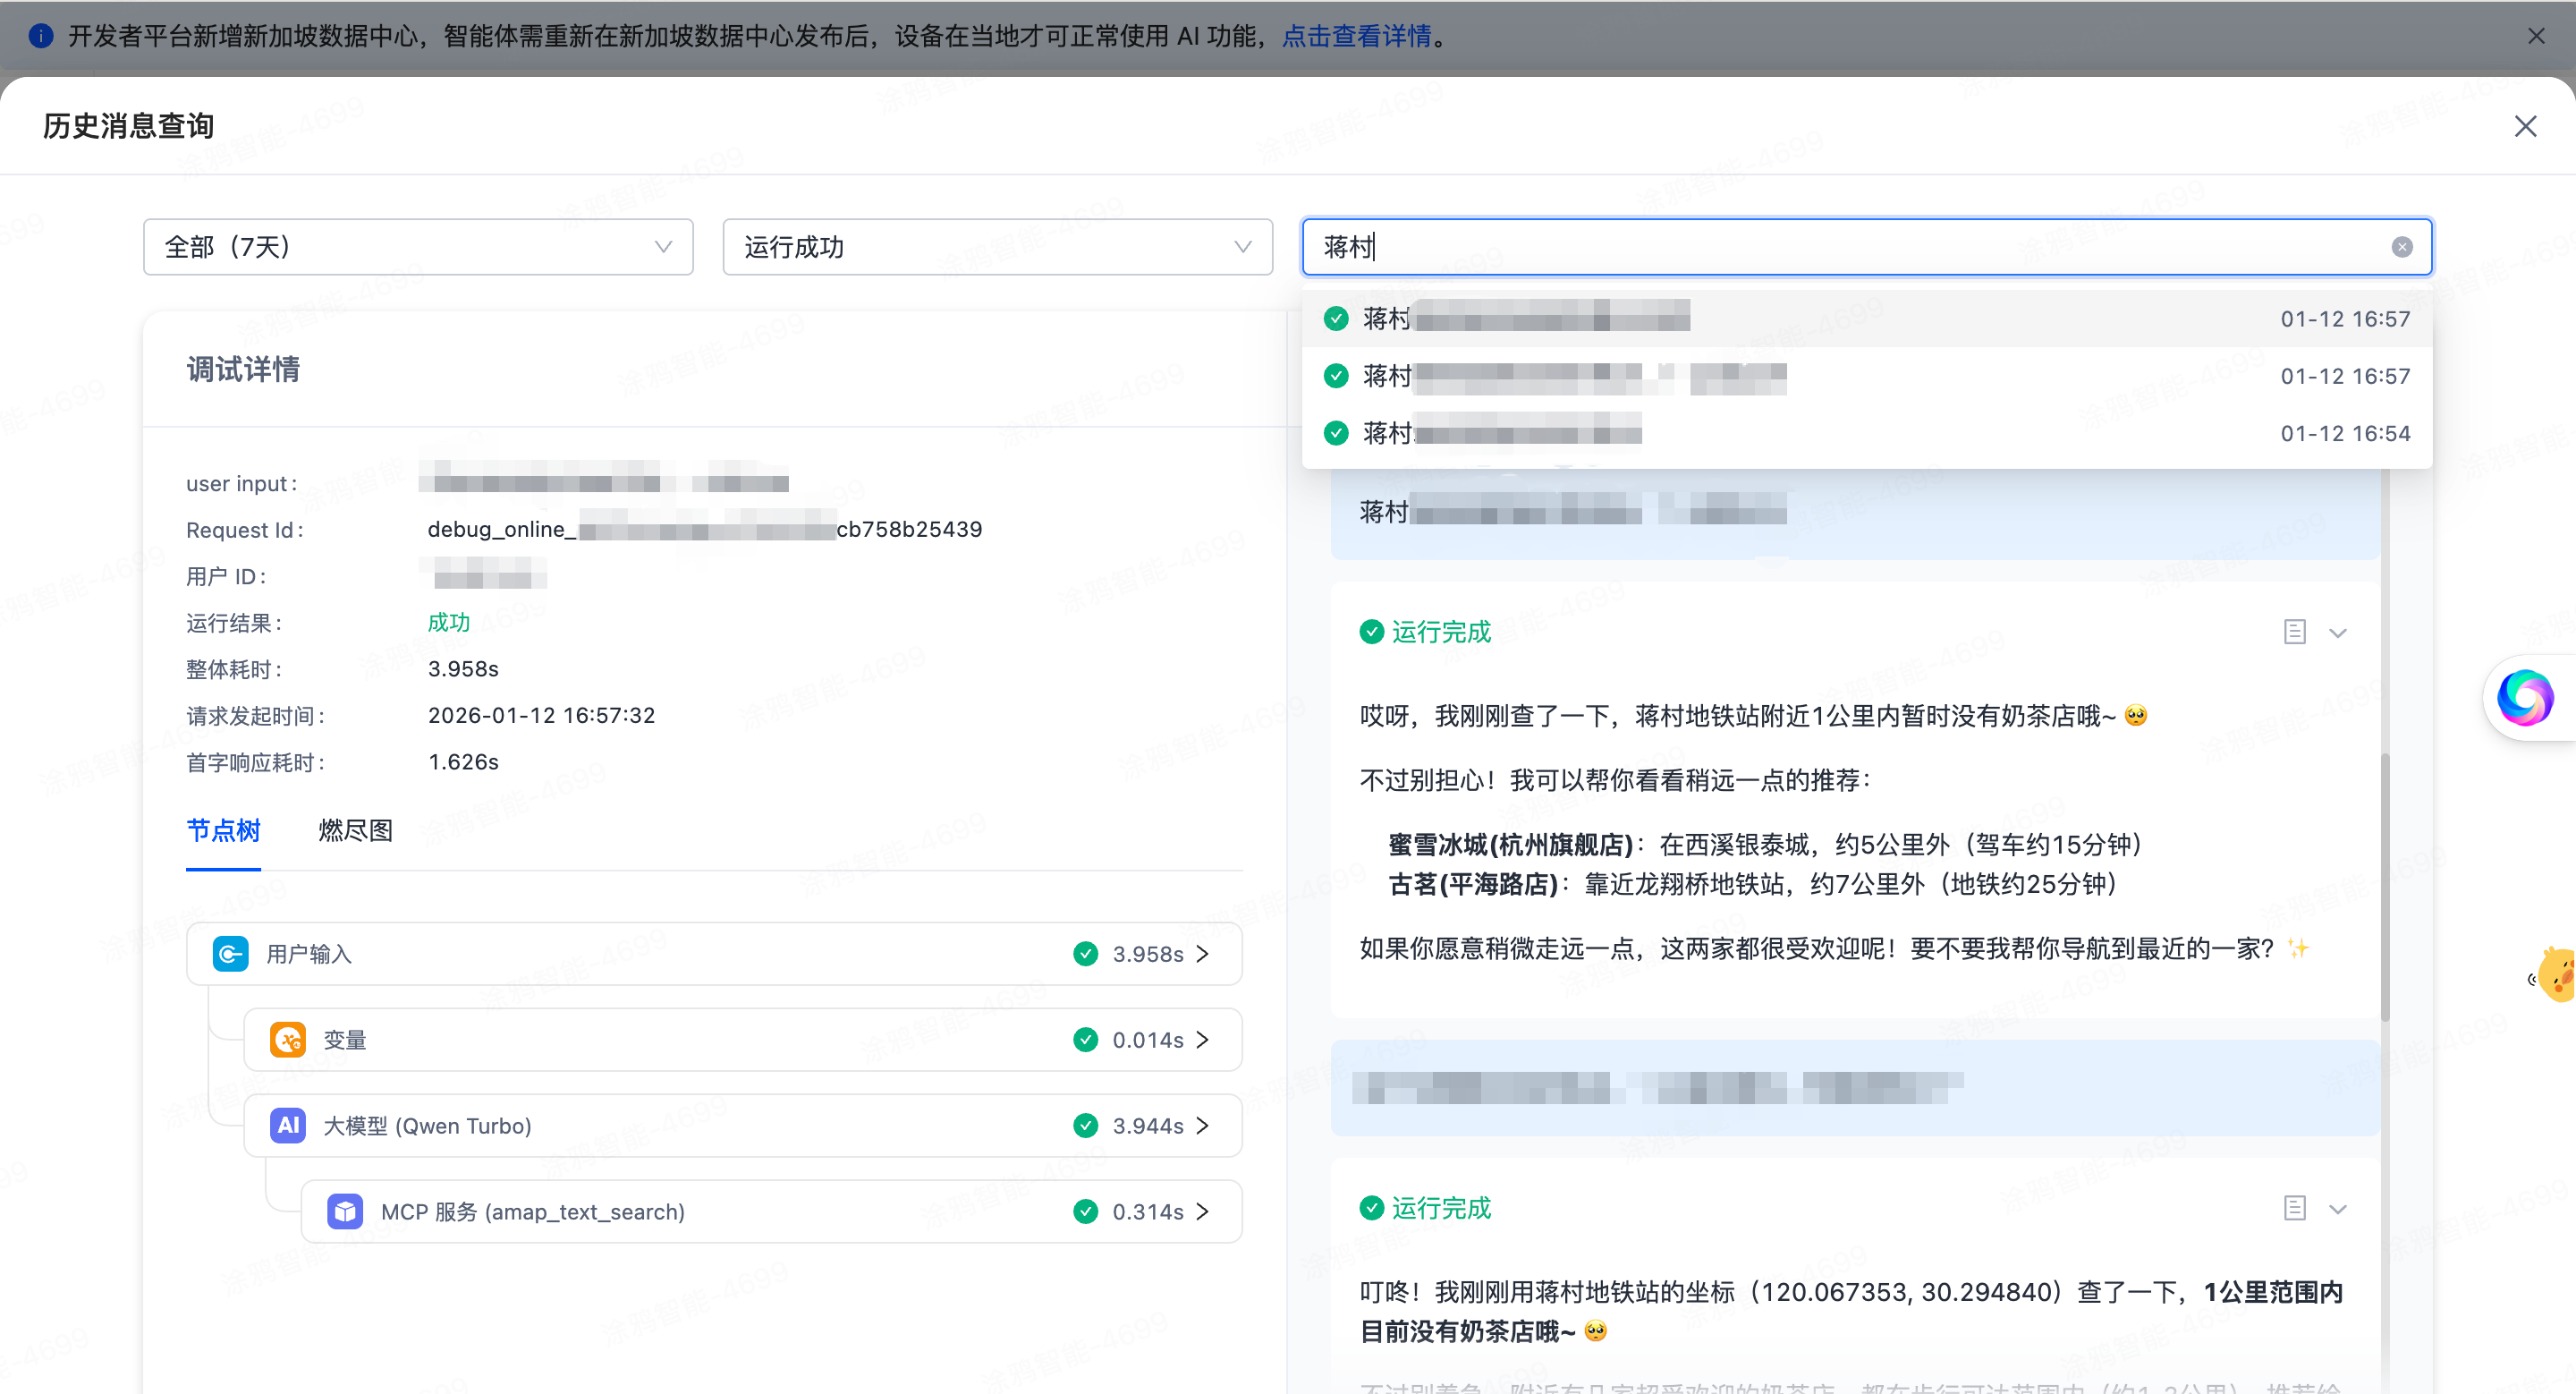Click the AI icon on 大模型 (Qwen Turbo) node
2576x1394 pixels.
click(287, 1125)
